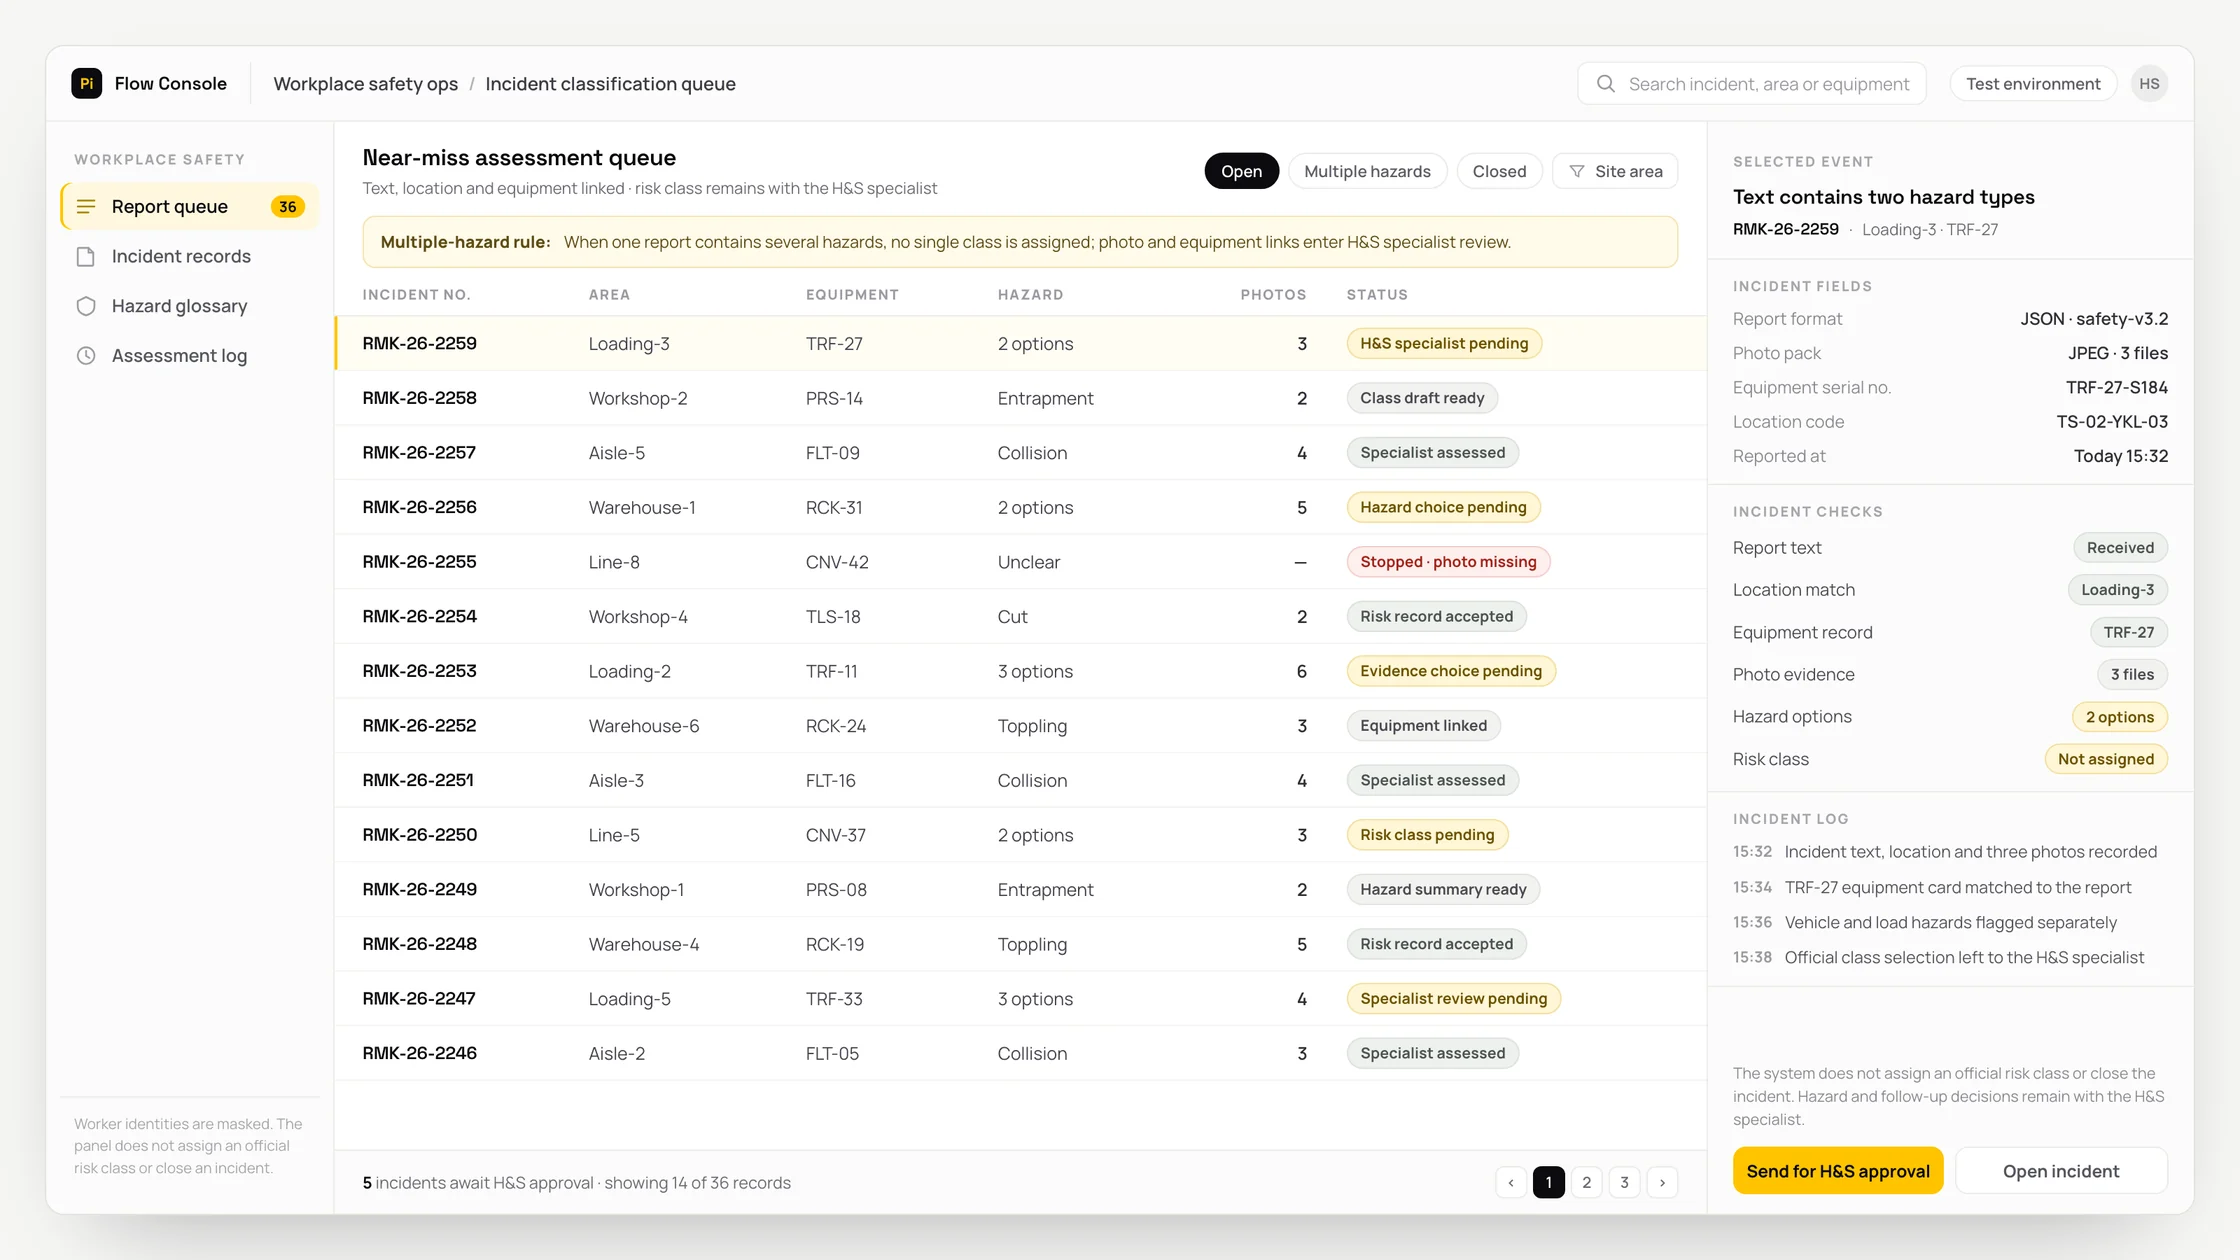
Task: Click the INCIDENT NO. column header
Action: [416, 294]
